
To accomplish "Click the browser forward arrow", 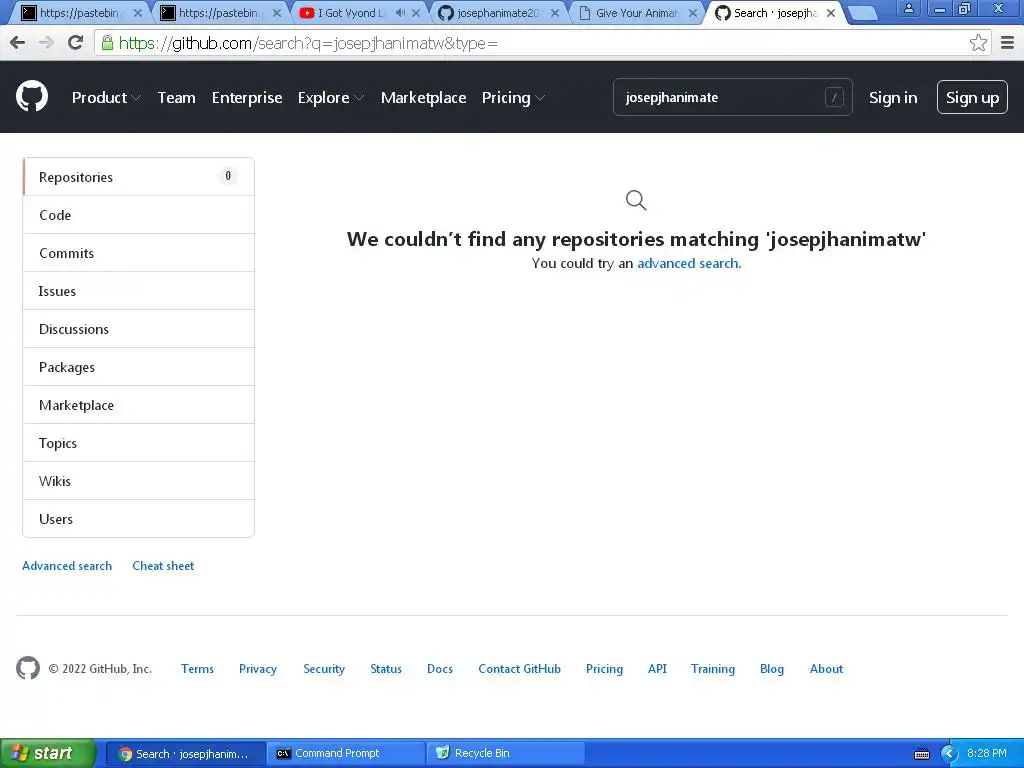I will point(46,43).
